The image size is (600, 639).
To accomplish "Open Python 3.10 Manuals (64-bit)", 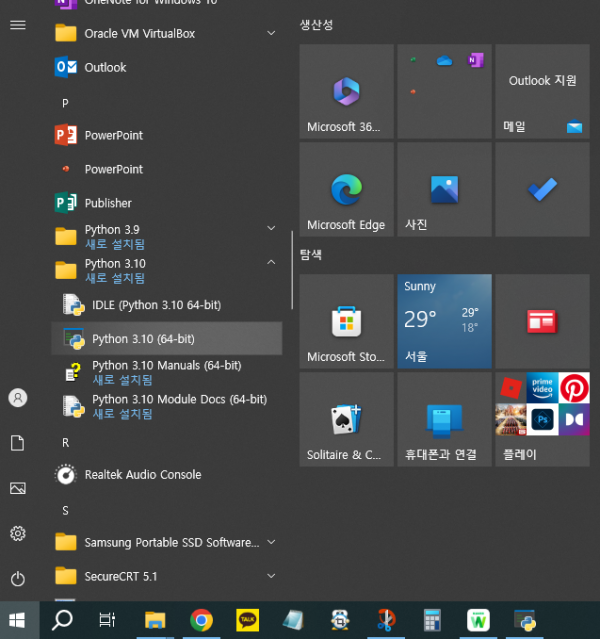I will tap(166, 372).
